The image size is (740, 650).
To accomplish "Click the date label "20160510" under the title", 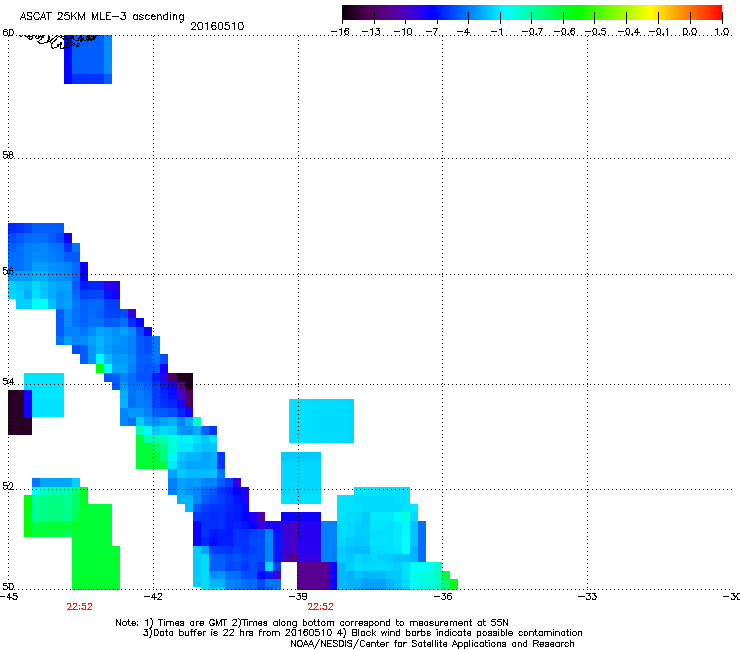I will tap(217, 26).
